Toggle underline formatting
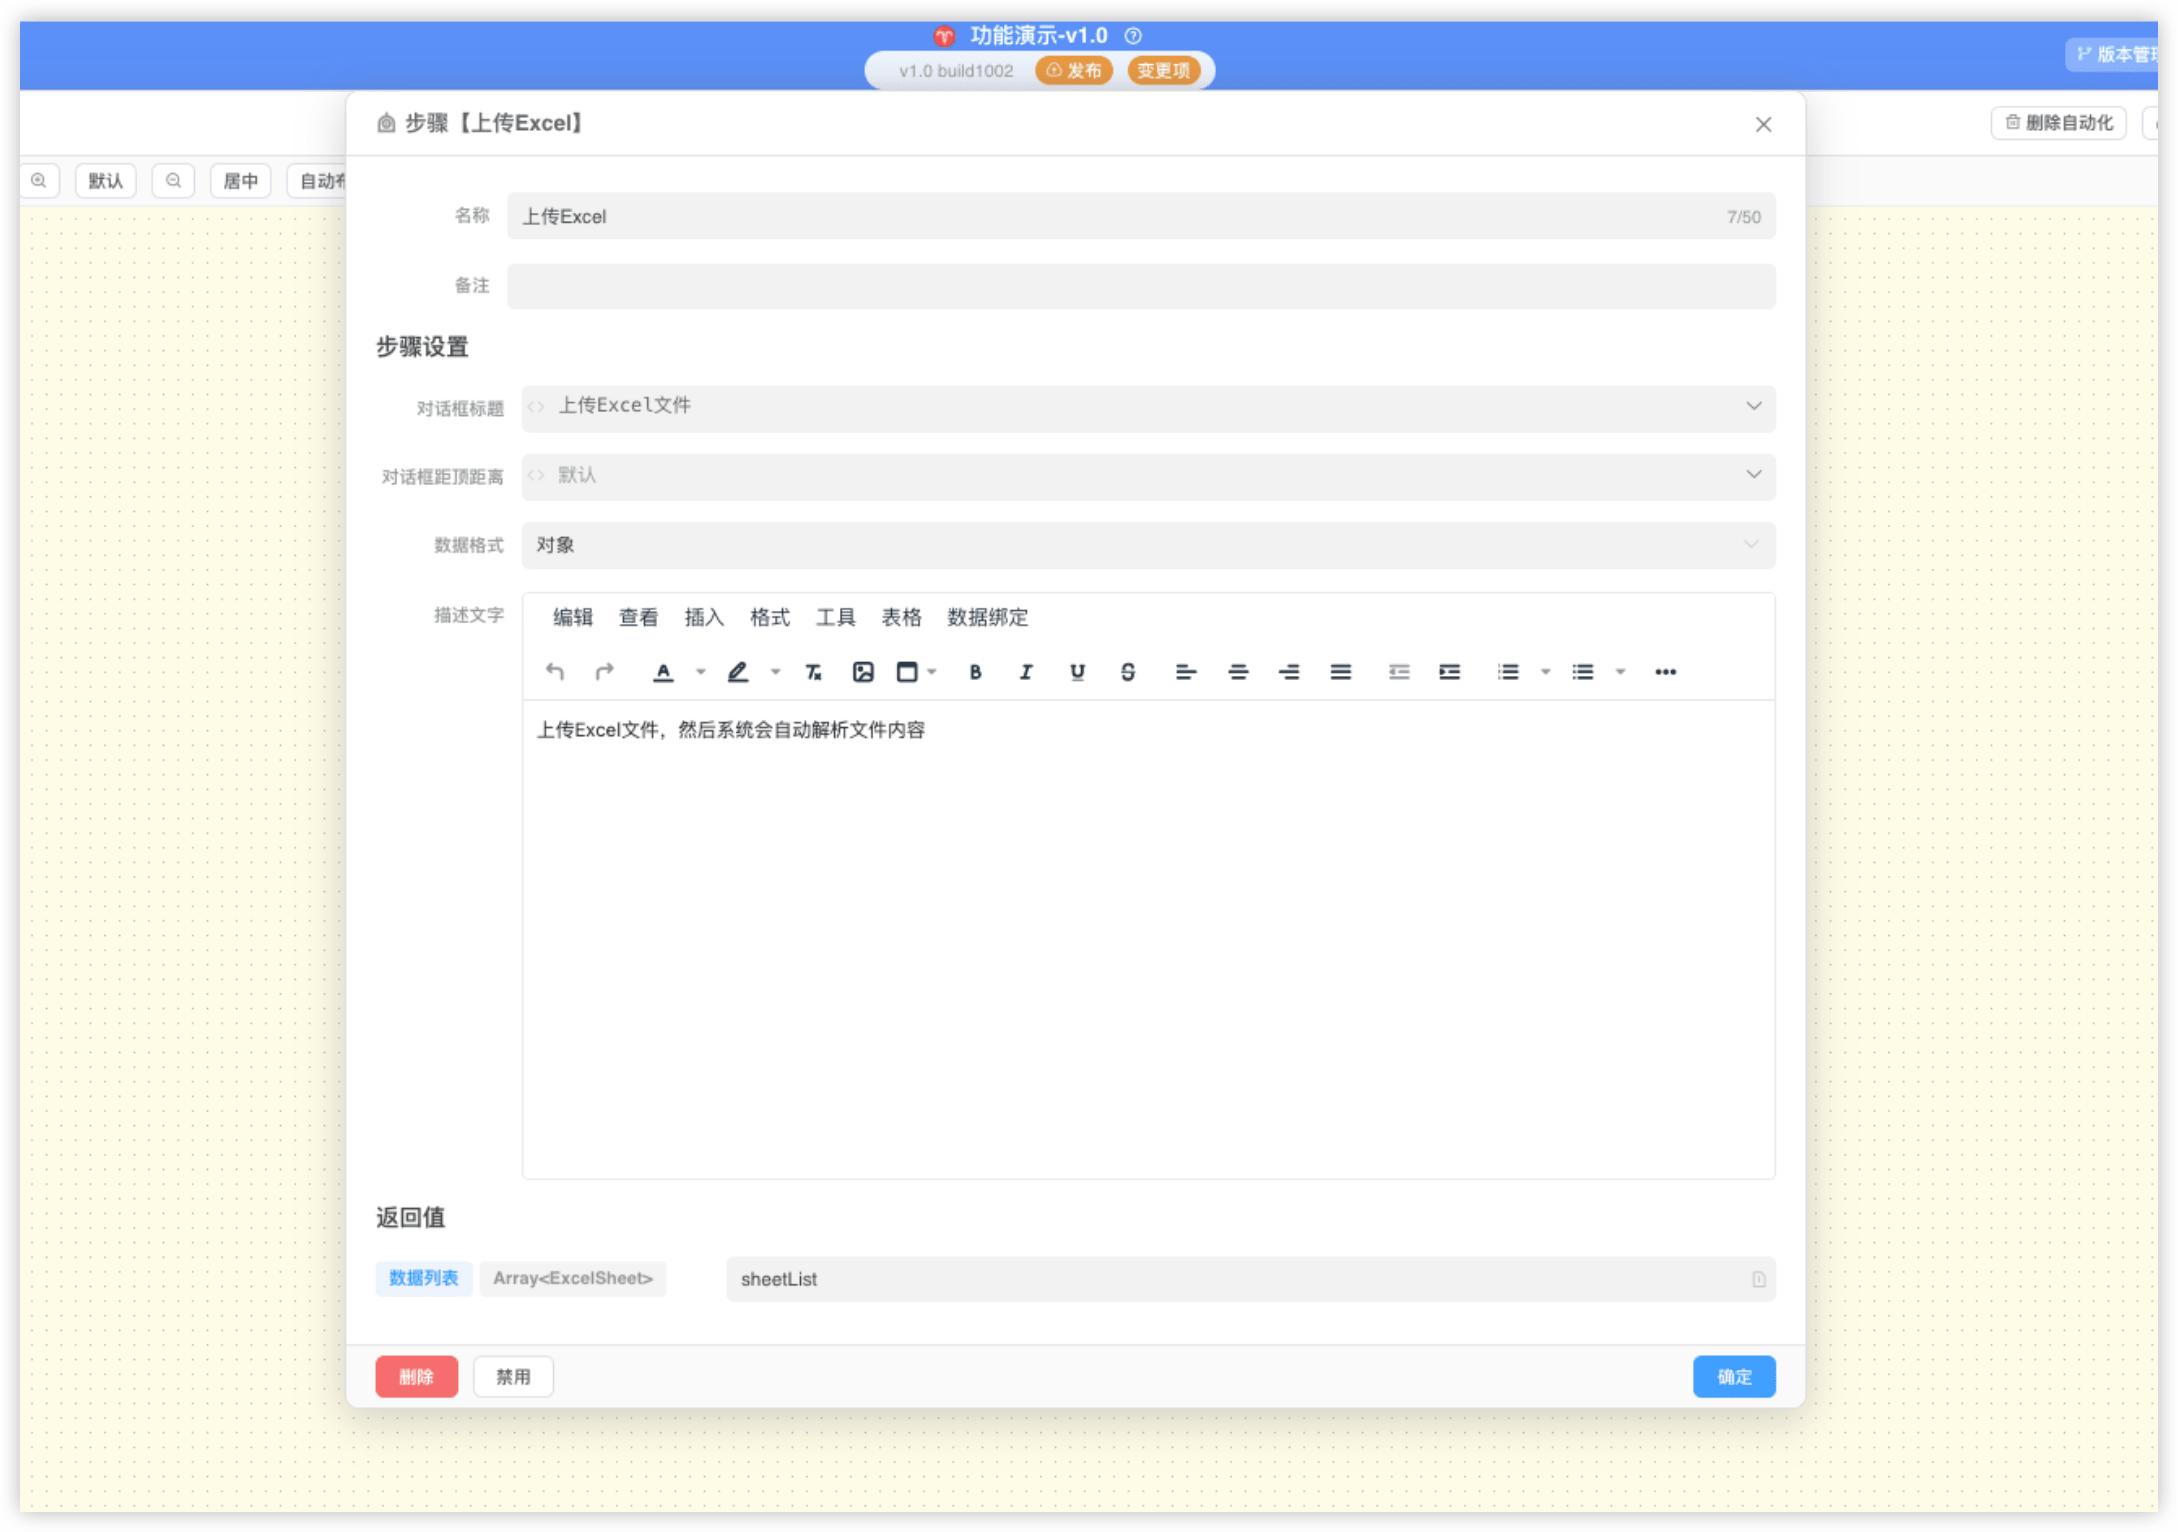This screenshot has width=2178, height=1532. [x=1077, y=671]
